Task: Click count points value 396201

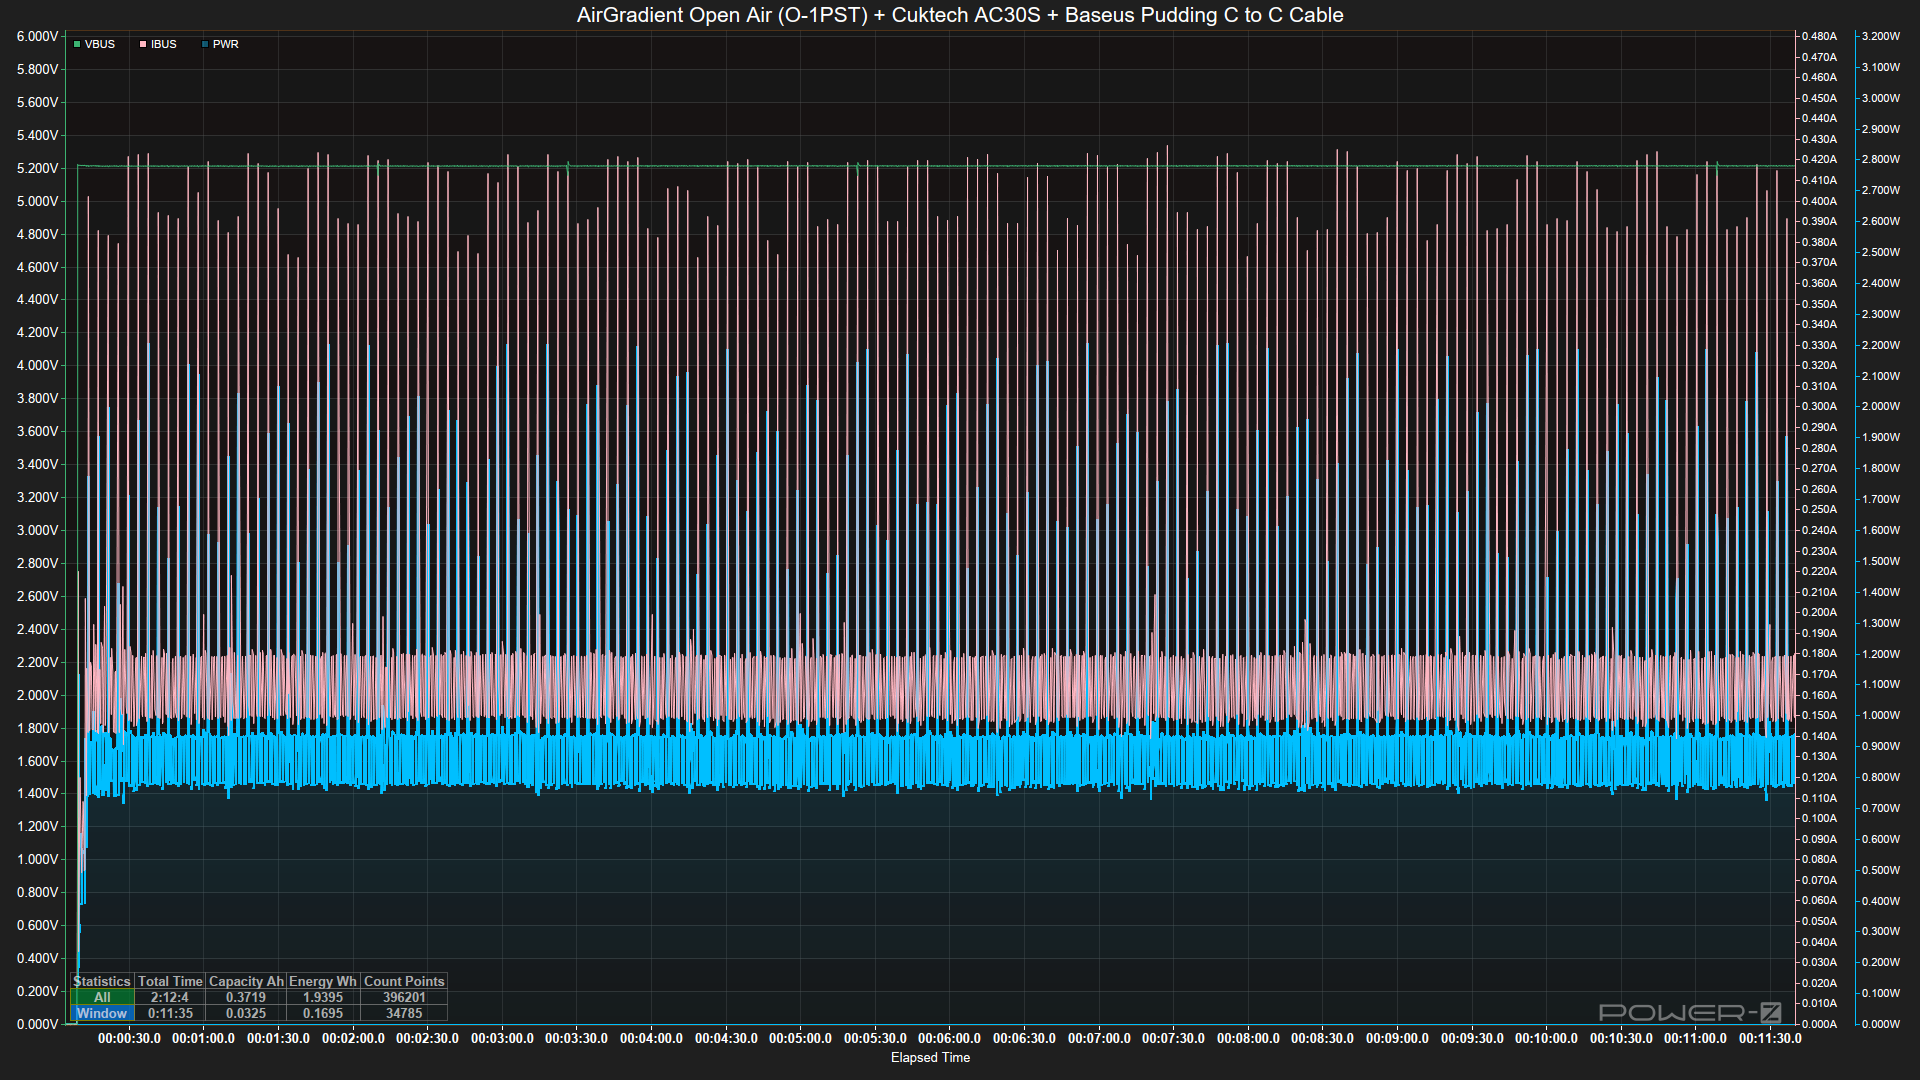Action: pos(404,997)
